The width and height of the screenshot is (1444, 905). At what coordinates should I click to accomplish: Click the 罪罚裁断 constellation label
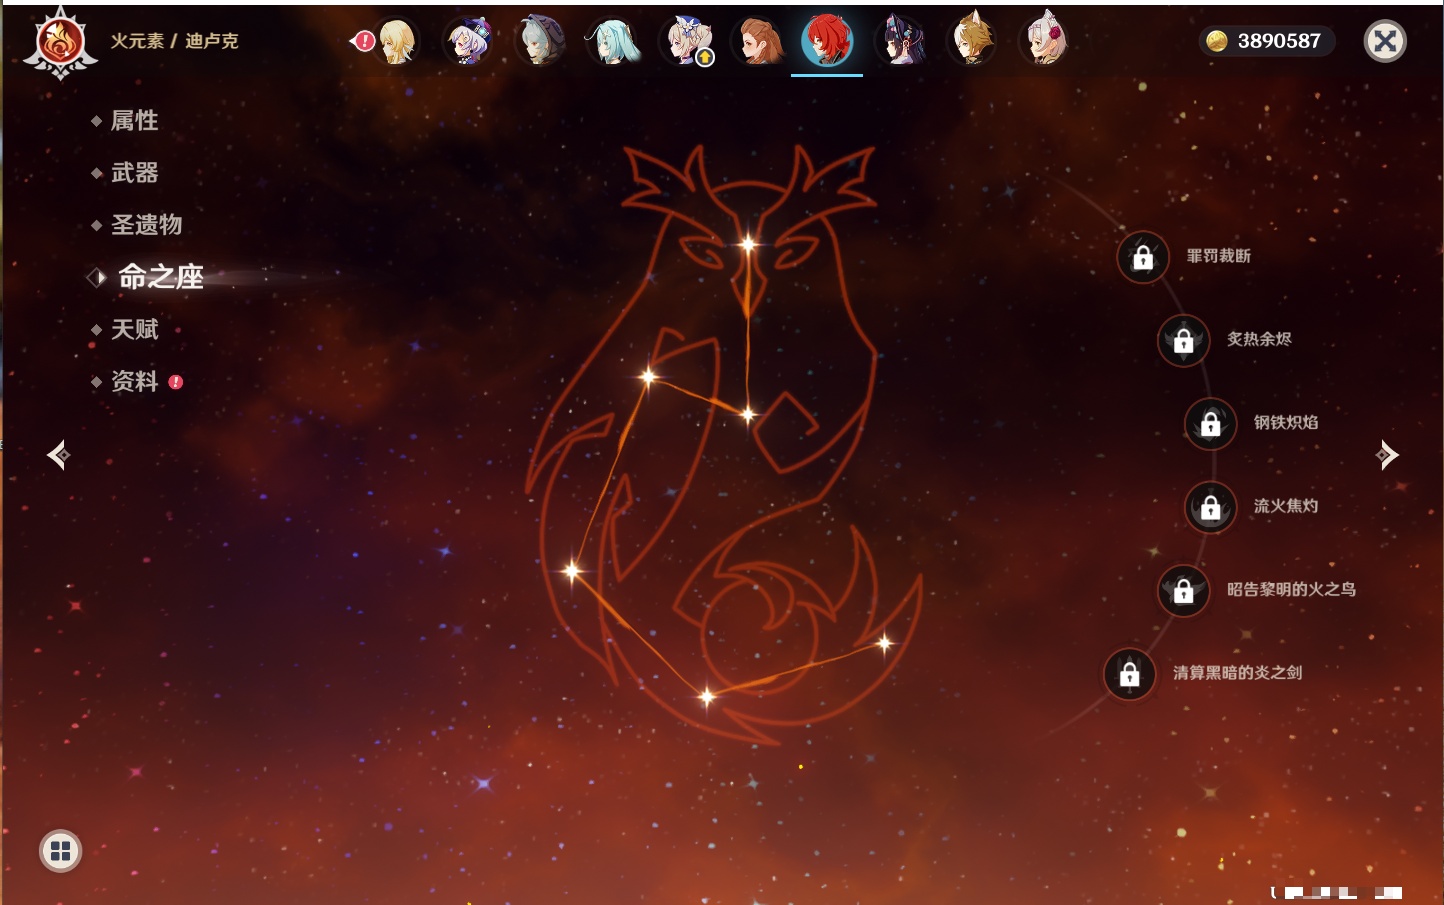pyautogui.click(x=1218, y=256)
